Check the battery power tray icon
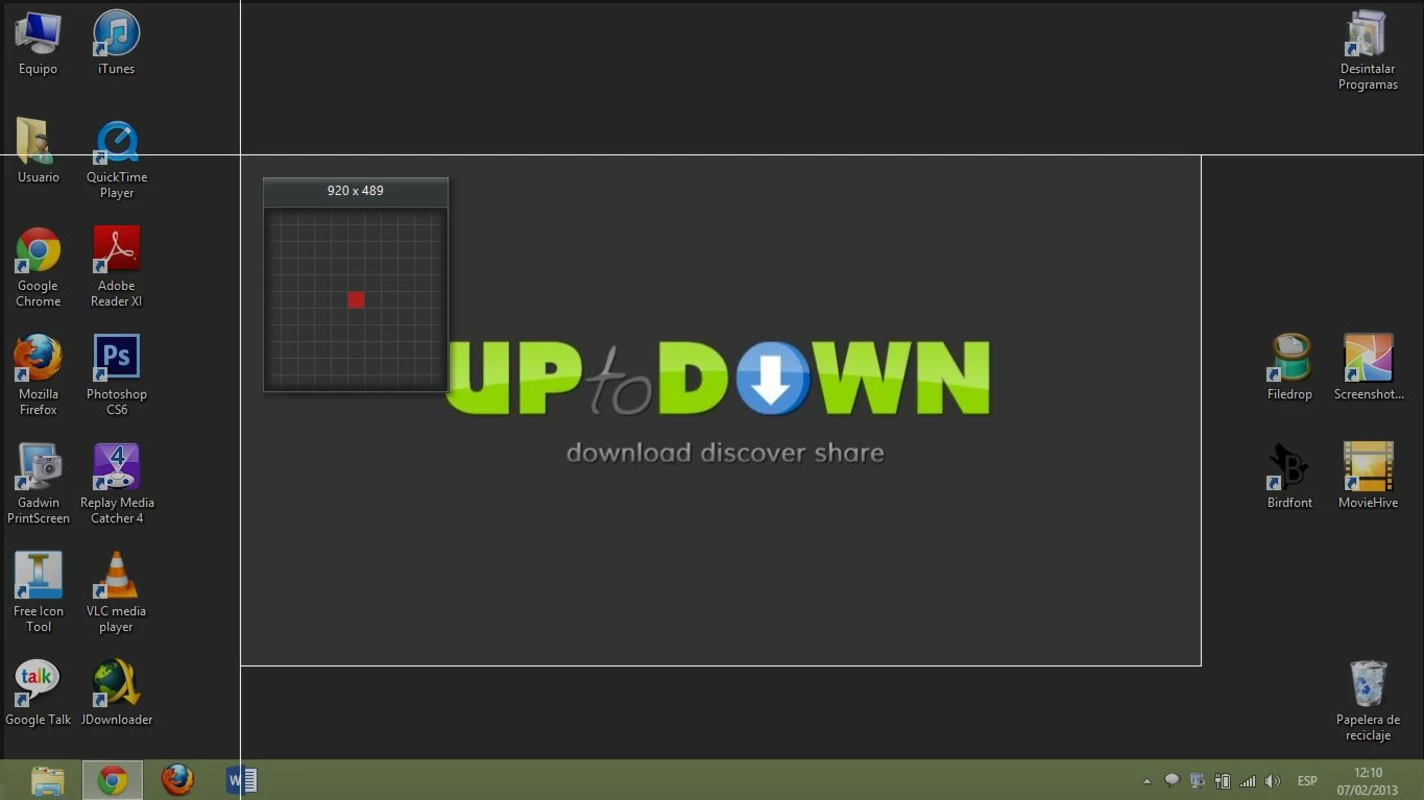The image size is (1424, 800). pyautogui.click(x=1222, y=781)
